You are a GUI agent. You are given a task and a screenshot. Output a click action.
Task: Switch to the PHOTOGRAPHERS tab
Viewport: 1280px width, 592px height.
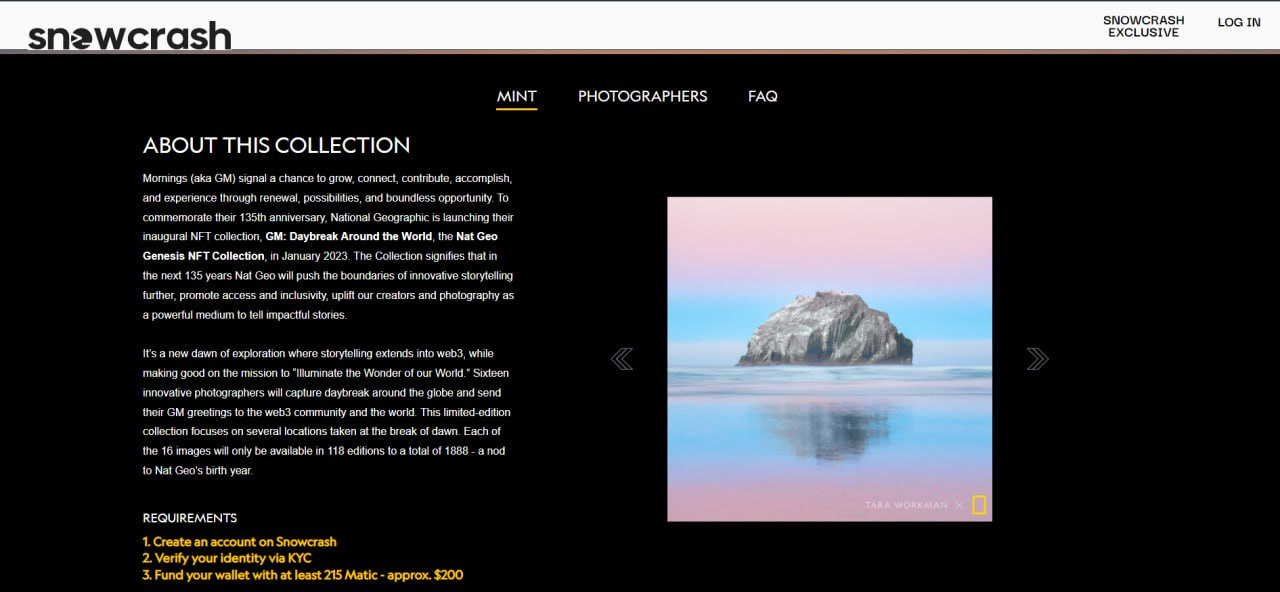[x=643, y=96]
